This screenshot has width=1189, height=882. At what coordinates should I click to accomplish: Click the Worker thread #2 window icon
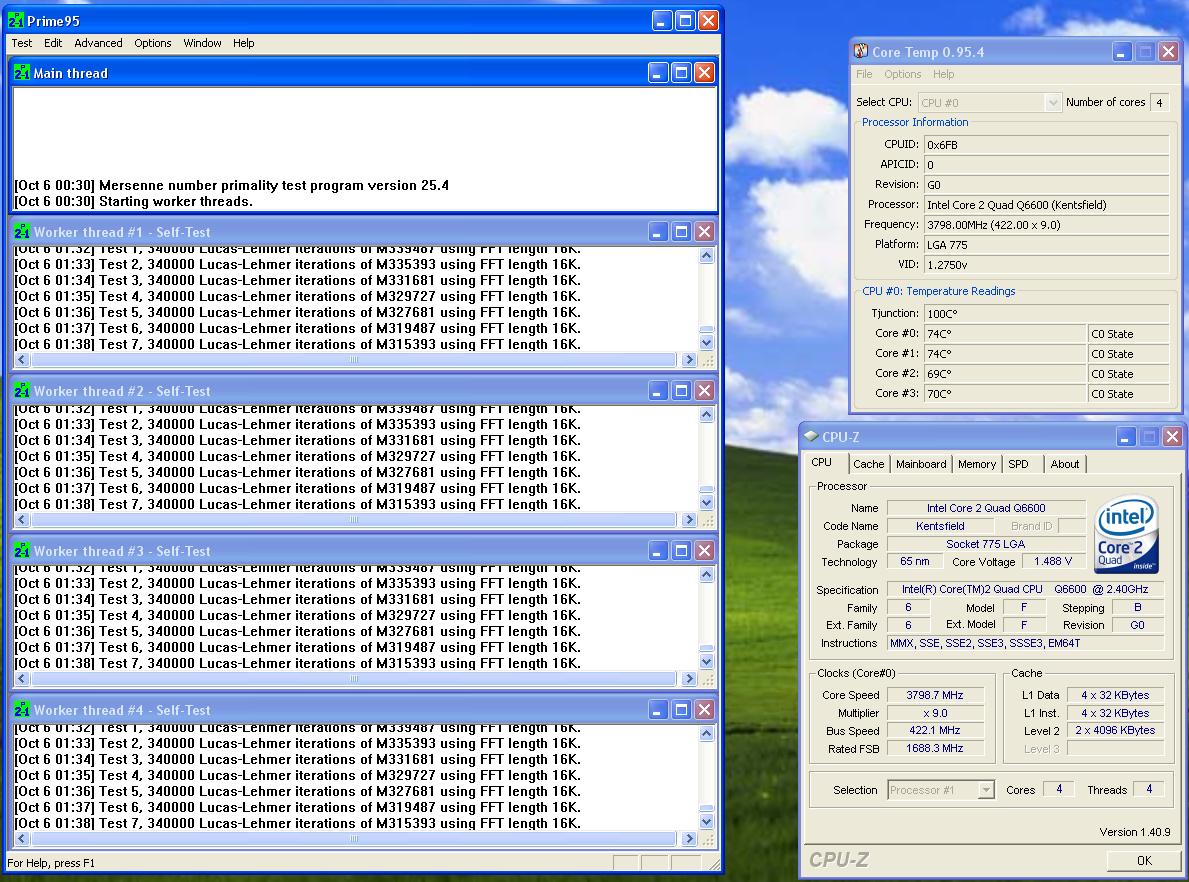pyautogui.click(x=22, y=391)
